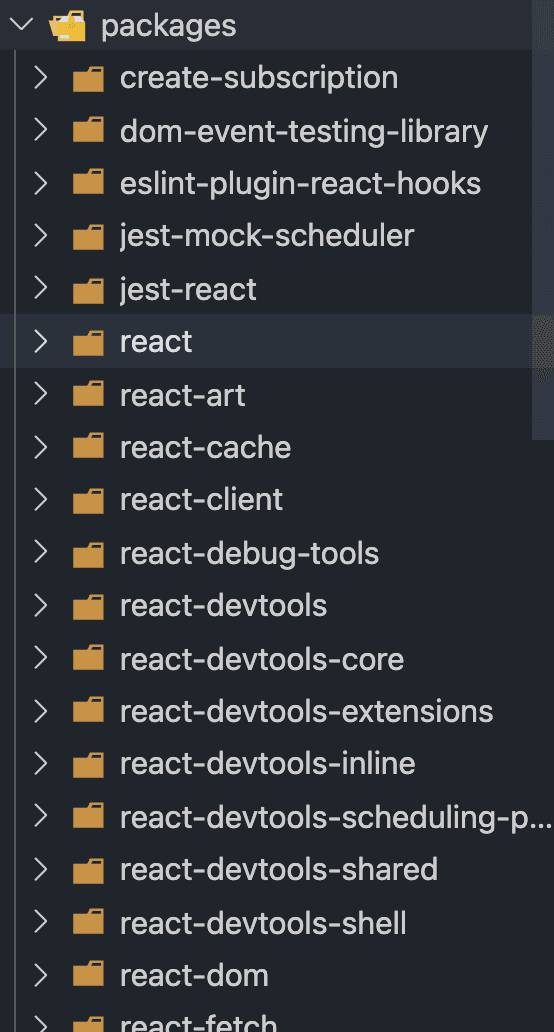Screen dimensions: 554x1032
Task: Click the eslint-plugin-react-hooks folder icon
Action: click(x=88, y=183)
